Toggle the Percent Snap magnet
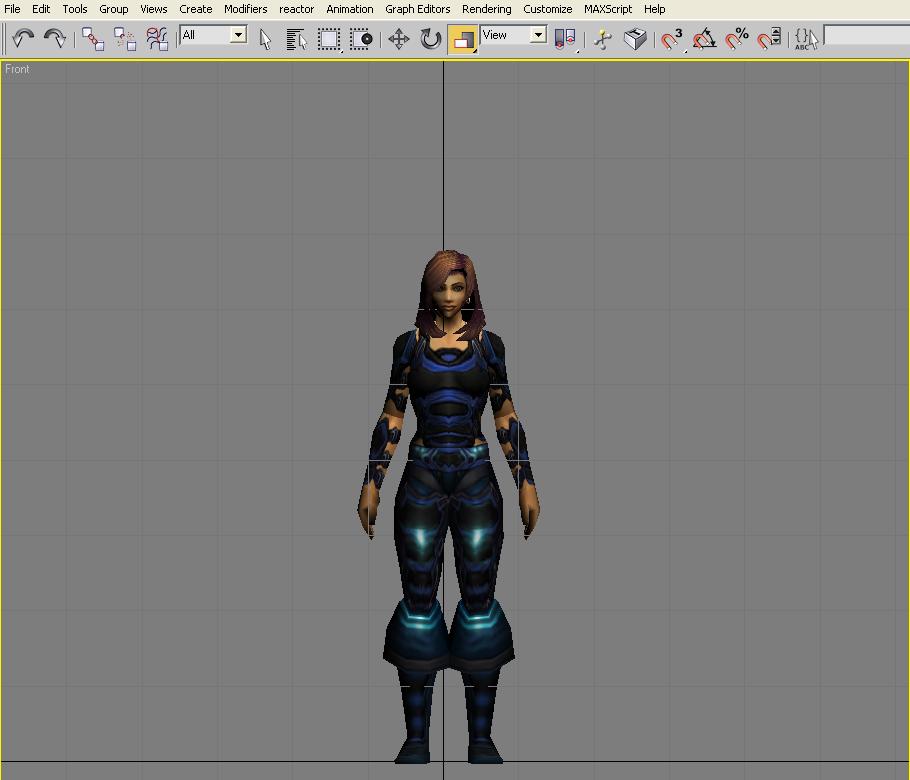Viewport: 910px width, 780px height. point(737,39)
